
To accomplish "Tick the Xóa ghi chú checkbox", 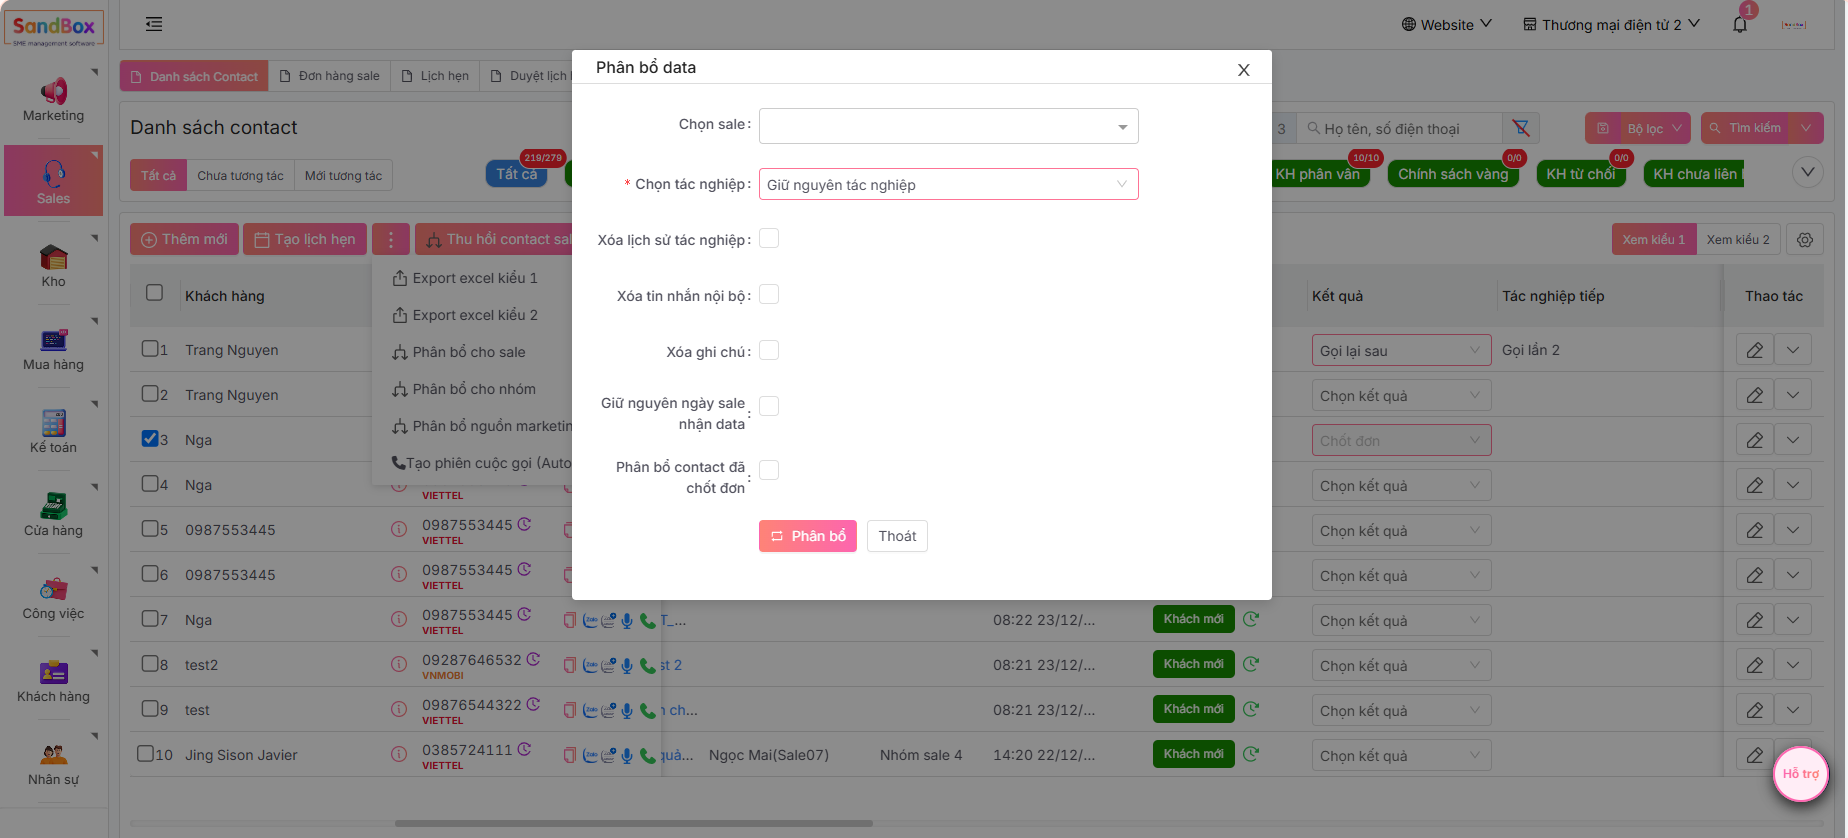I will click(769, 351).
